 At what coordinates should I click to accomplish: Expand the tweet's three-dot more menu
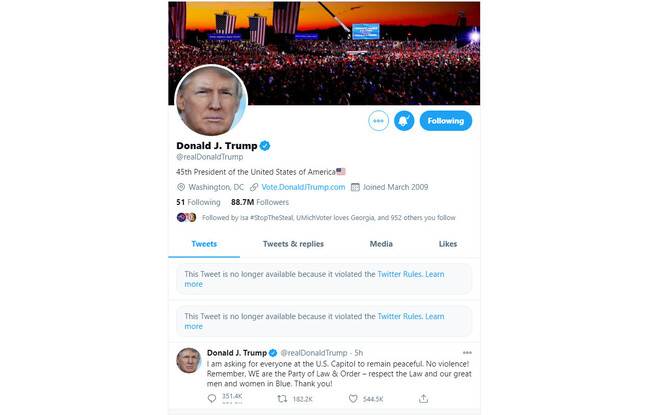tap(467, 353)
